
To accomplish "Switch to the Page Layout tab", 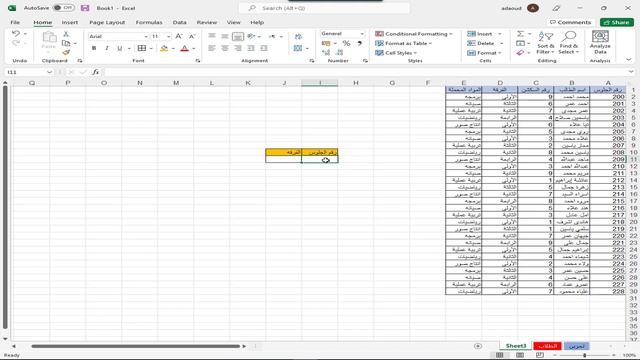I will pyautogui.click(x=107, y=22).
